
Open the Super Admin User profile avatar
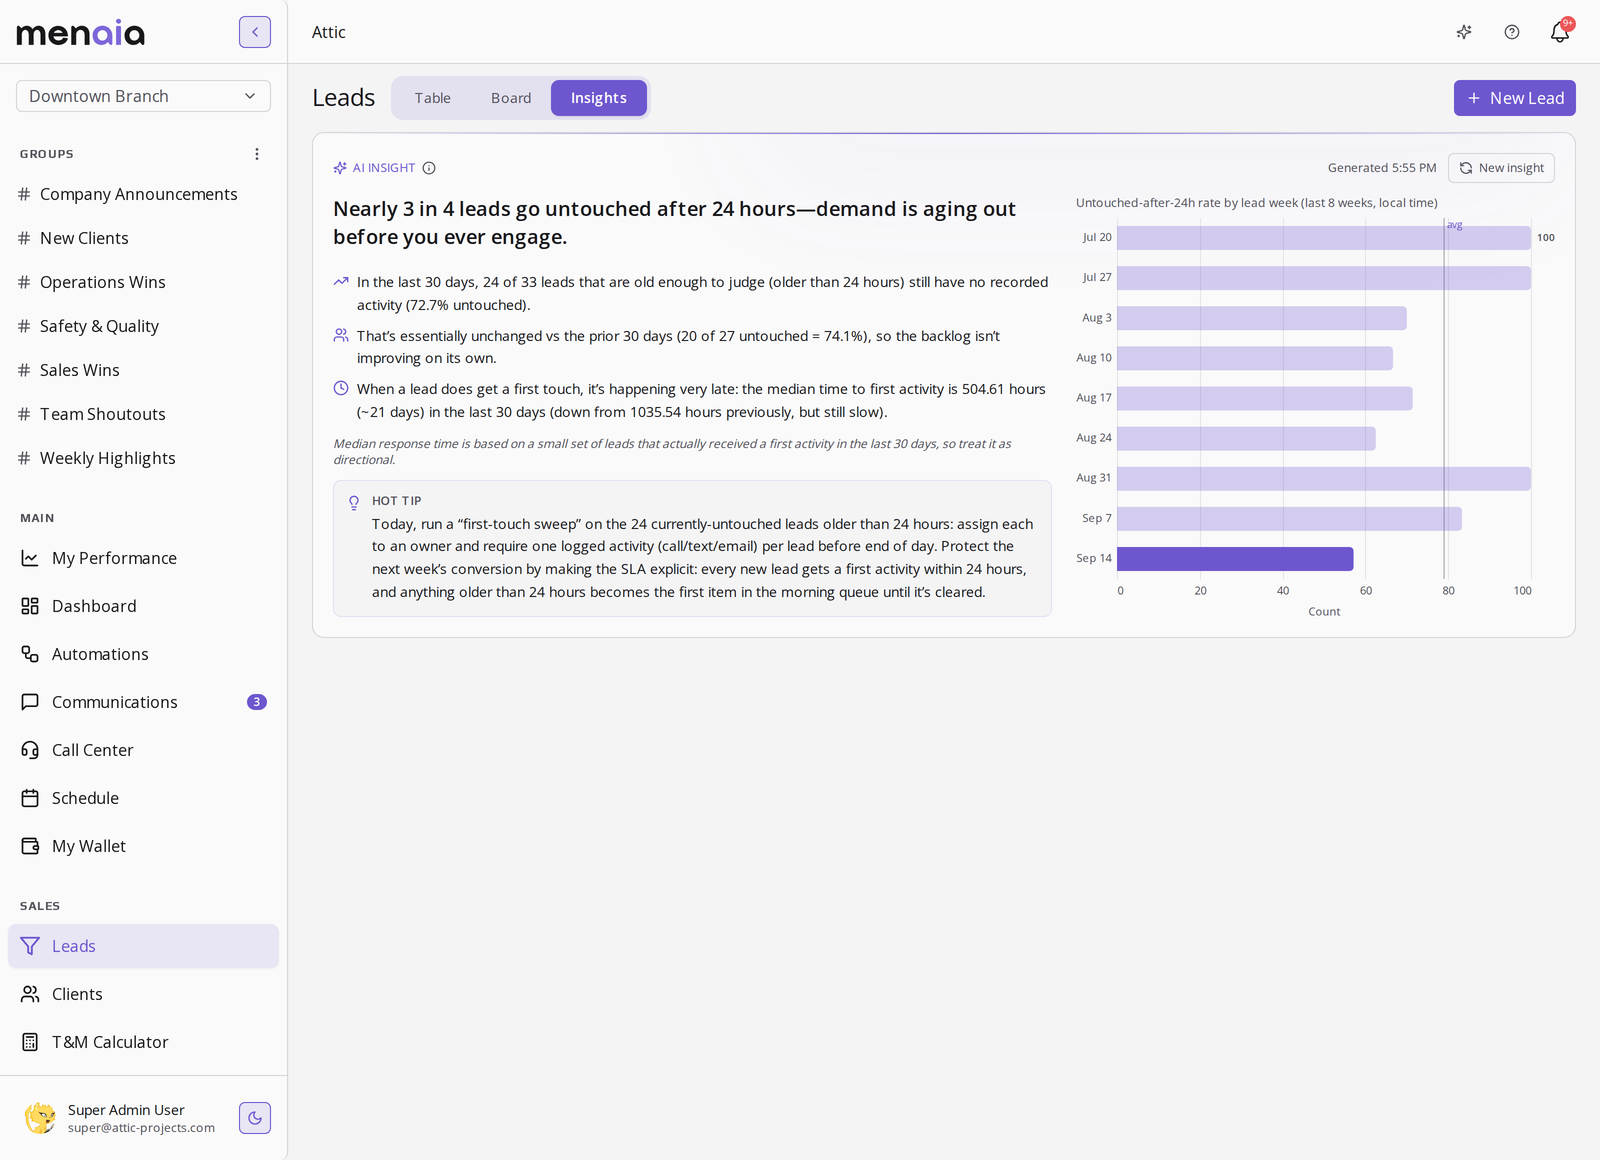(40, 1118)
